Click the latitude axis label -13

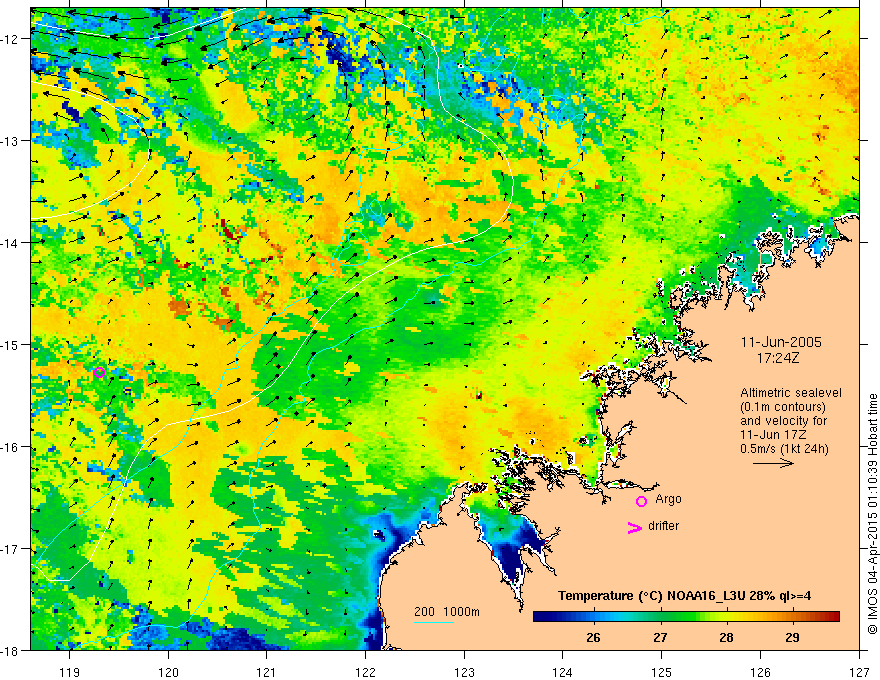pyautogui.click(x=10, y=140)
